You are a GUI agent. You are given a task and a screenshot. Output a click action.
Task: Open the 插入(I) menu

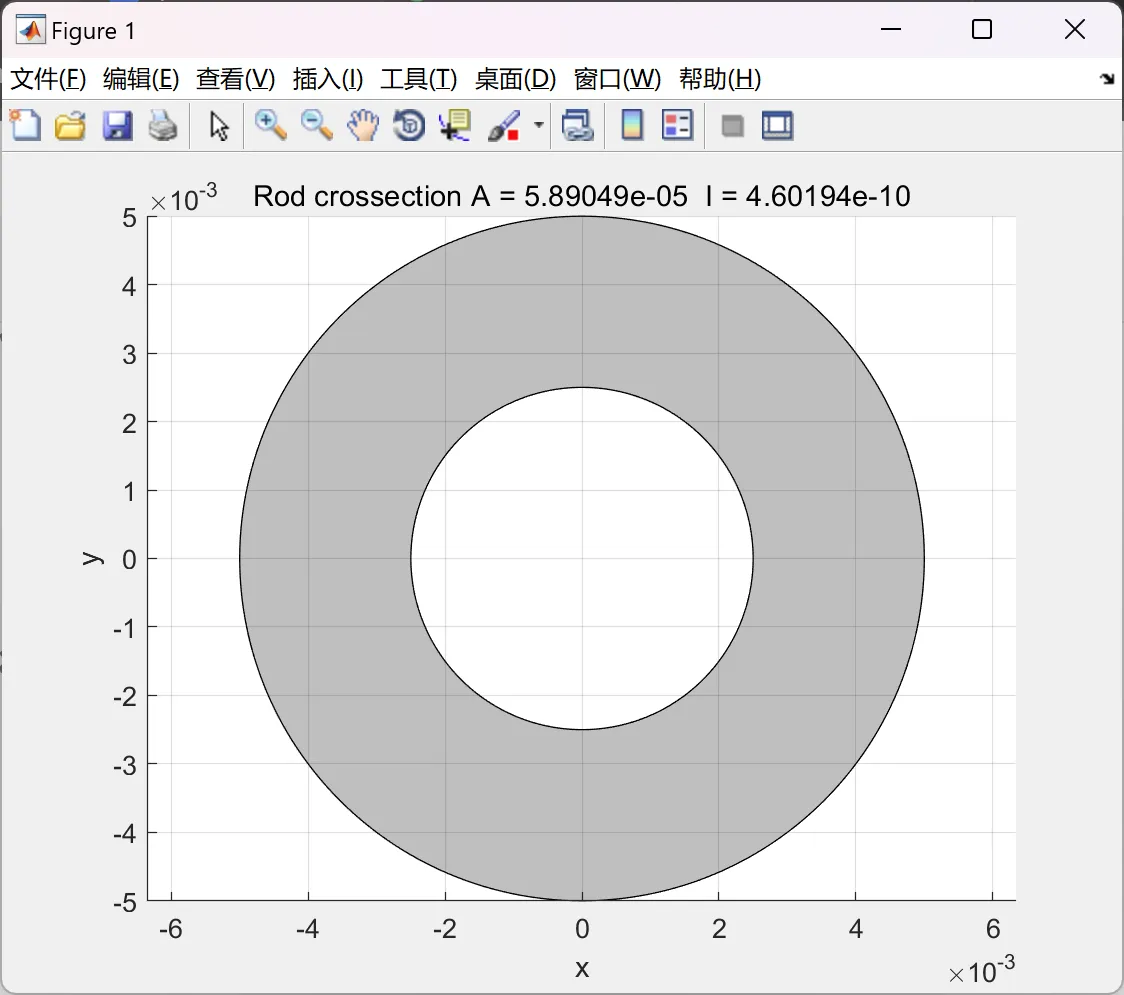(x=328, y=79)
